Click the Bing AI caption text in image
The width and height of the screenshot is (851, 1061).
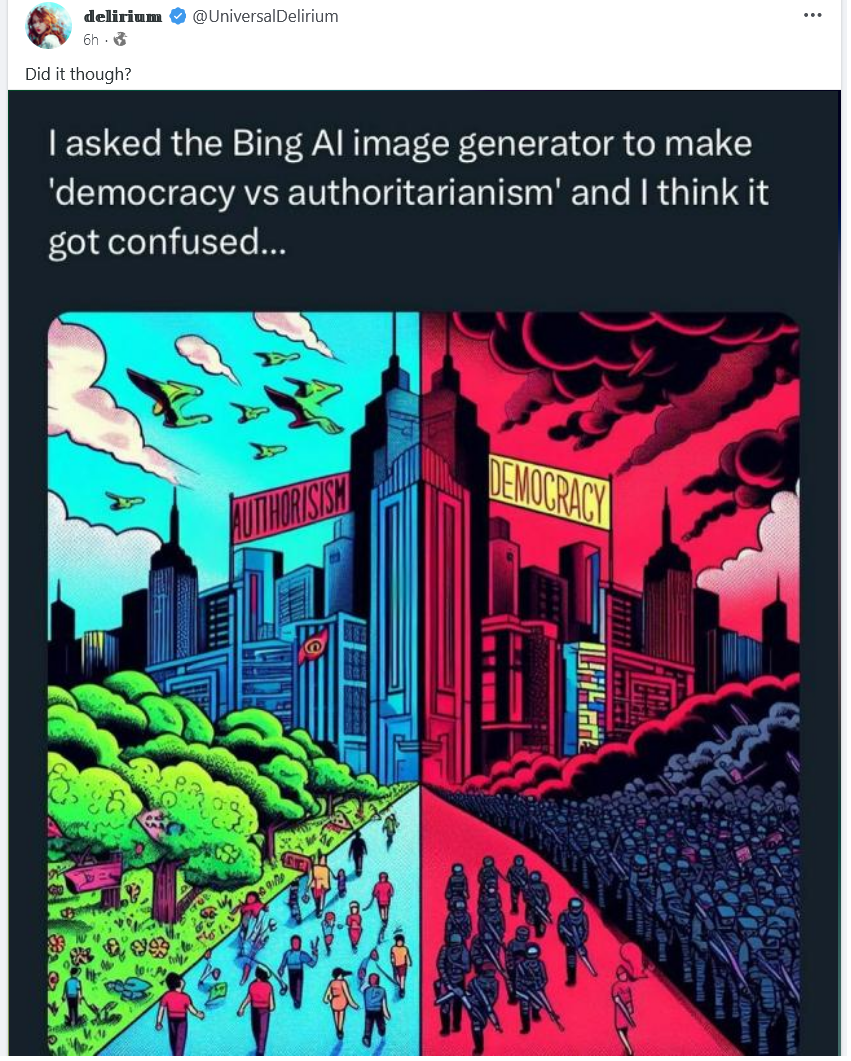pyautogui.click(x=408, y=193)
